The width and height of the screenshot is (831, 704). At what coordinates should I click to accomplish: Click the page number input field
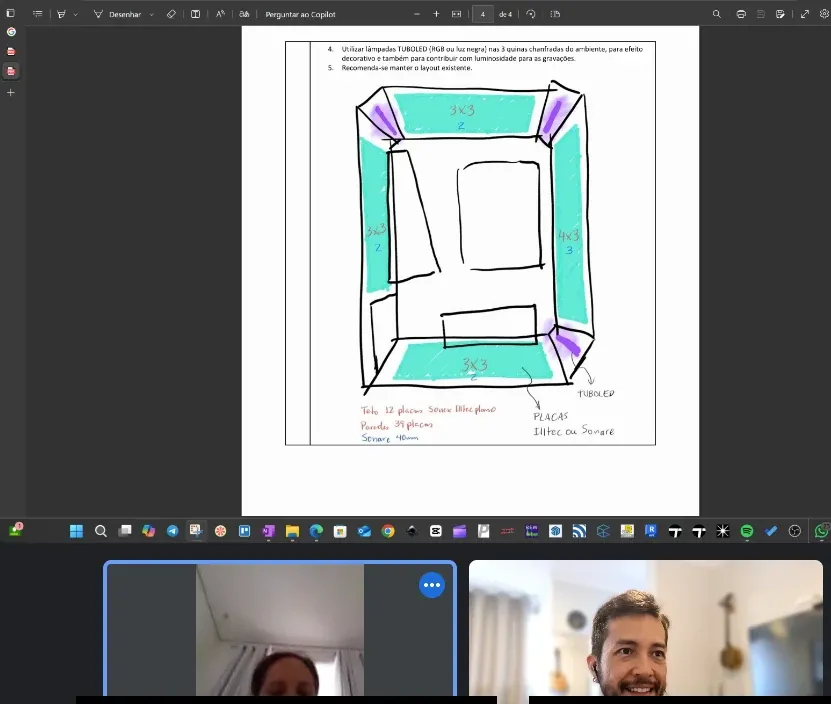(x=483, y=14)
